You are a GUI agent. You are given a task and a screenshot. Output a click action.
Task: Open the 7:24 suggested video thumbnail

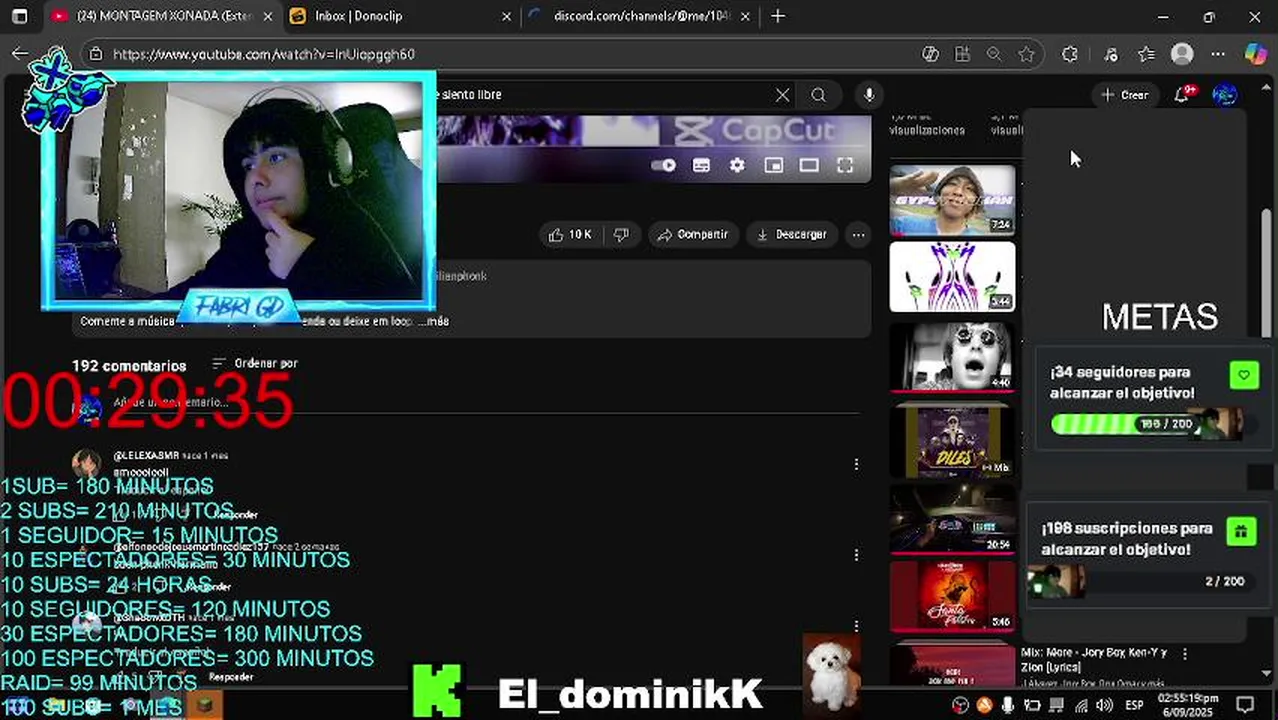(x=952, y=200)
